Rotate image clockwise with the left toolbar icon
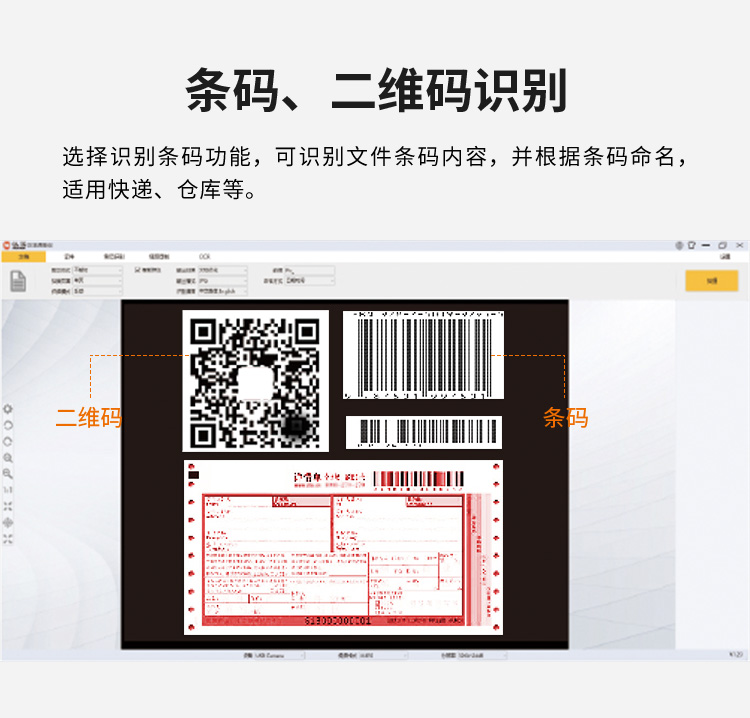The width and height of the screenshot is (750, 718). tap(8, 442)
